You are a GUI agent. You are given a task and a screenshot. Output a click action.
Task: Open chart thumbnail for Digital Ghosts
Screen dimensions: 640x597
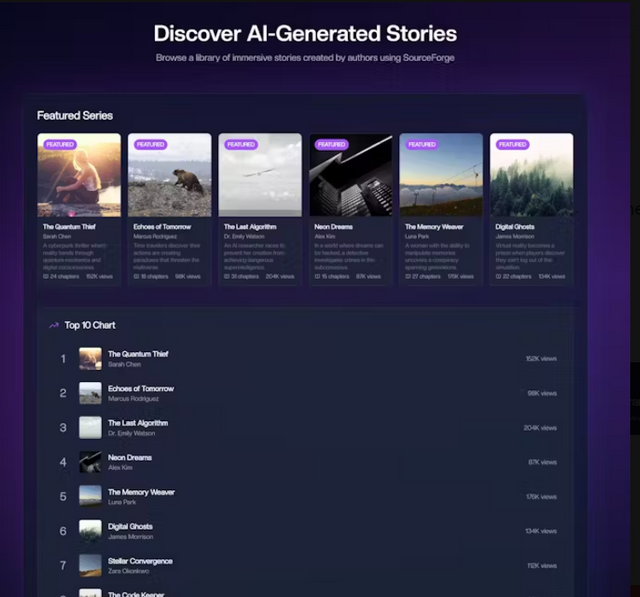click(x=90, y=531)
